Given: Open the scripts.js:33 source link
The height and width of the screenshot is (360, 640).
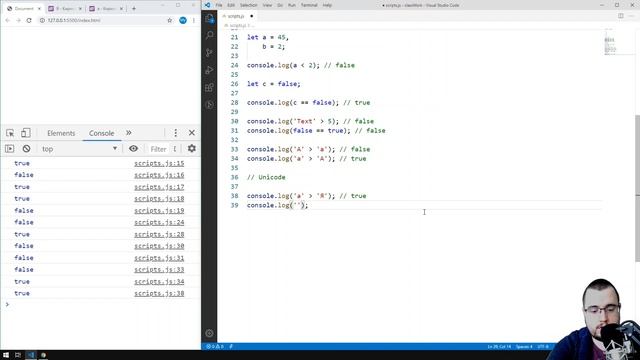Looking at the screenshot, I should (x=159, y=270).
